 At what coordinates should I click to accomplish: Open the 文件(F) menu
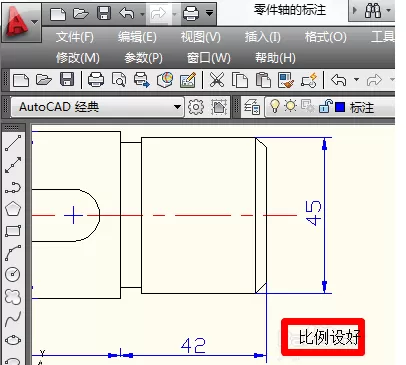[x=75, y=37]
